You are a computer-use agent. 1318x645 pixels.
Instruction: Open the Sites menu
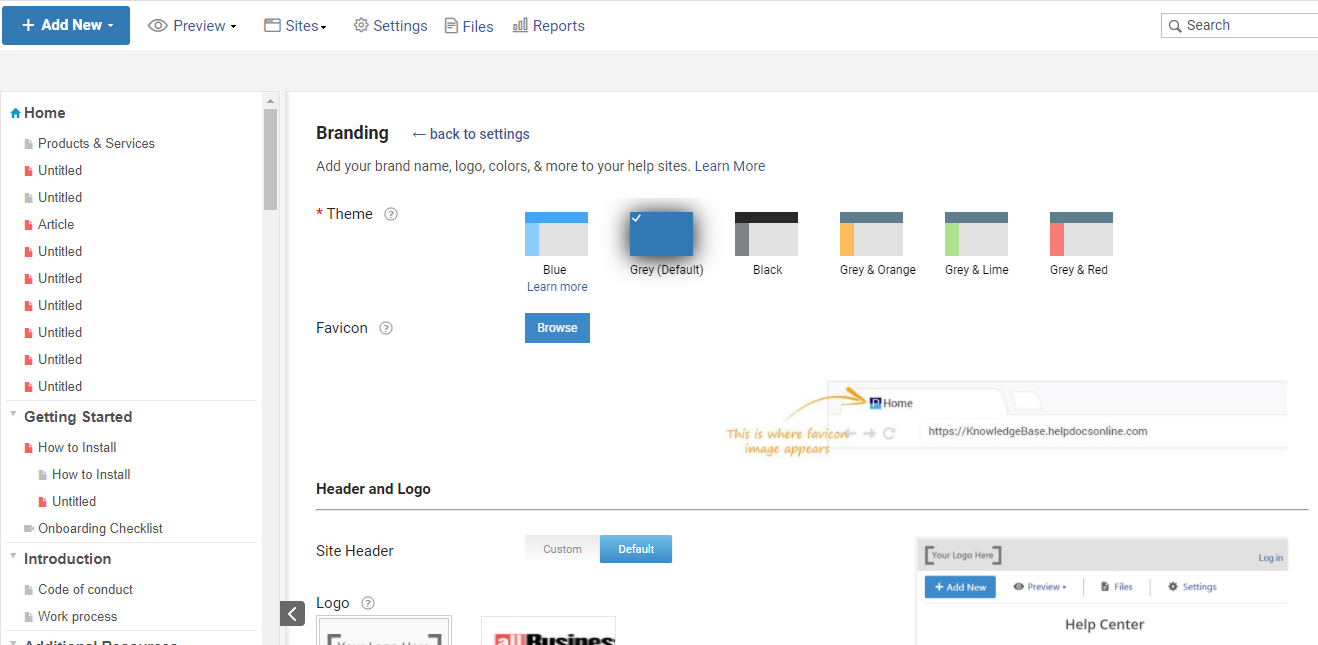tap(295, 26)
